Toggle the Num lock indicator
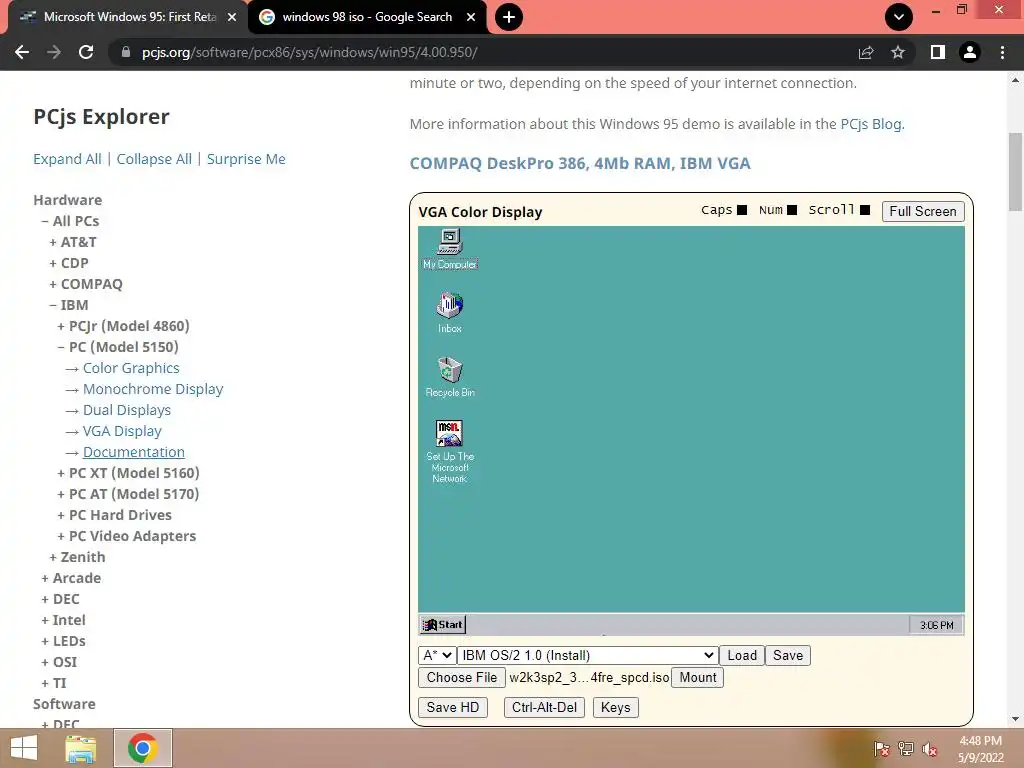 pos(792,210)
